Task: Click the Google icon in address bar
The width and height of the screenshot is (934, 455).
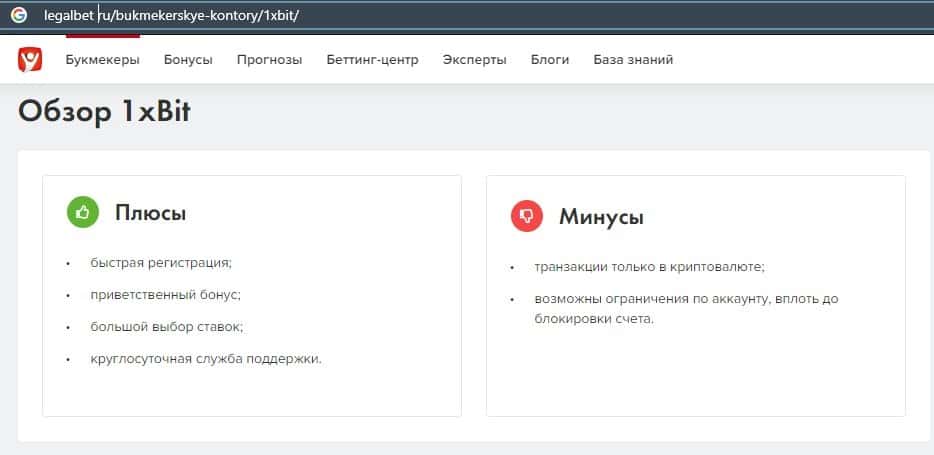Action: pos(18,15)
